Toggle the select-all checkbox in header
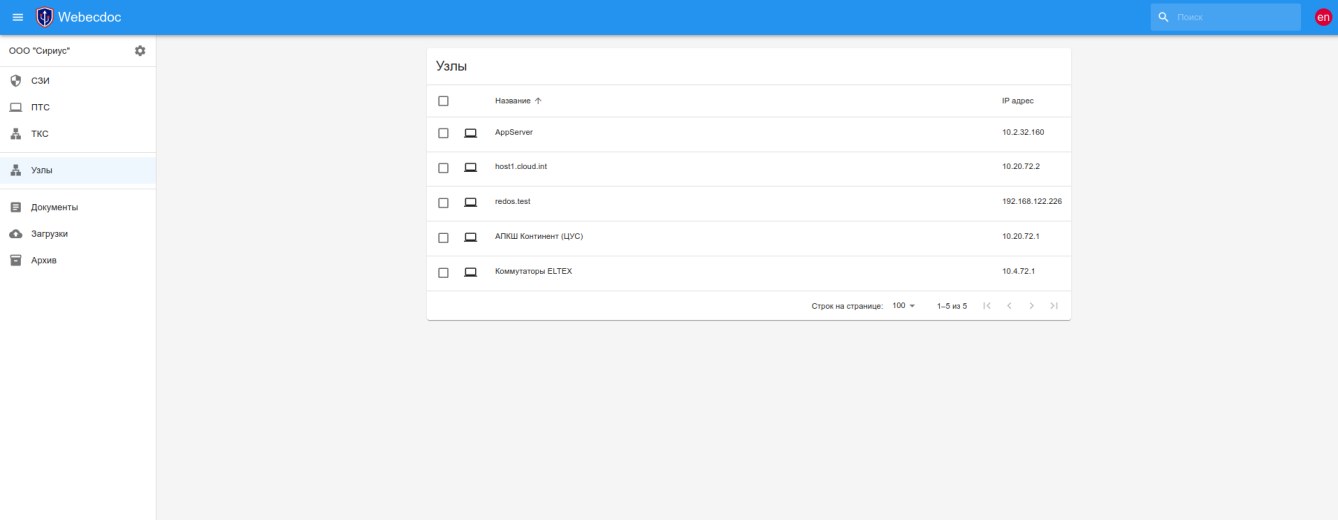The height and width of the screenshot is (520, 1338). pyautogui.click(x=443, y=101)
